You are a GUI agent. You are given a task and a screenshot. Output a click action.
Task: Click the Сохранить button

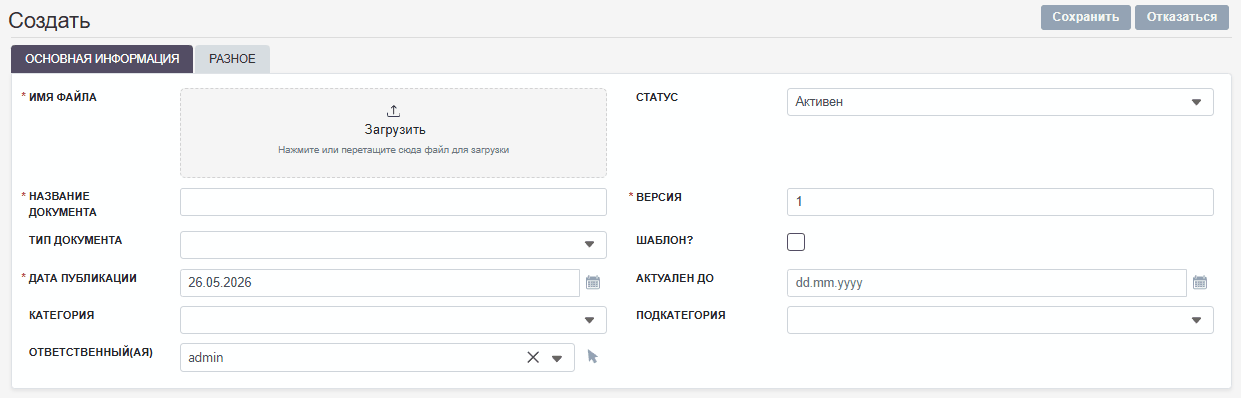click(1086, 17)
